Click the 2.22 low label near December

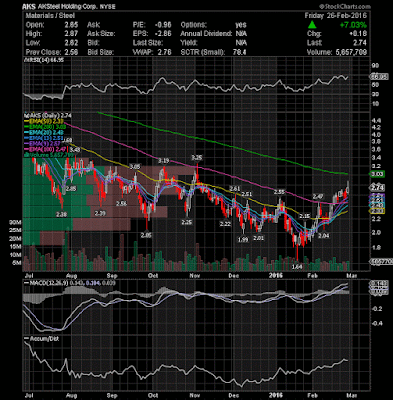pyautogui.click(x=225, y=224)
